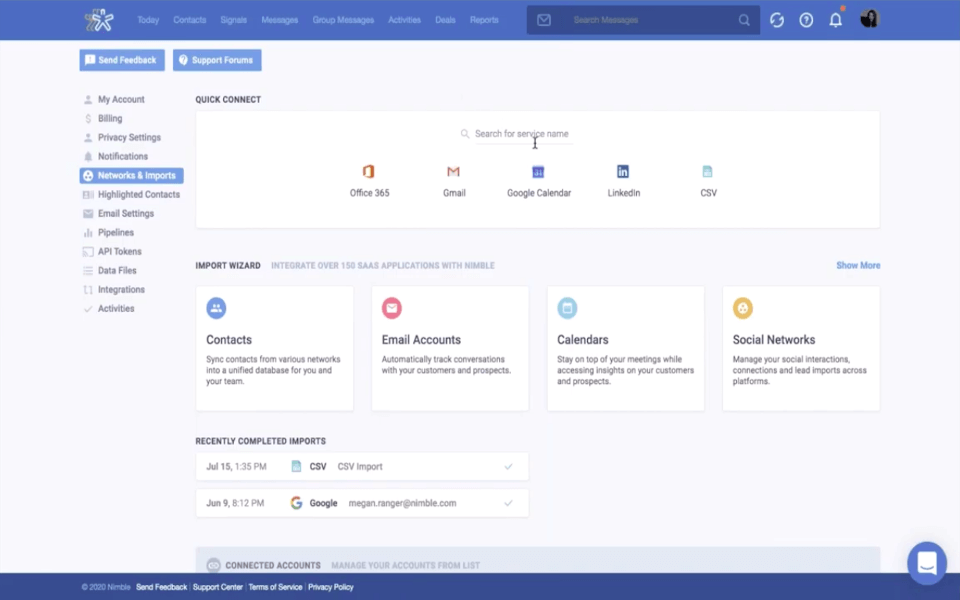
Task: Open the notifications bell
Action: pos(836,20)
